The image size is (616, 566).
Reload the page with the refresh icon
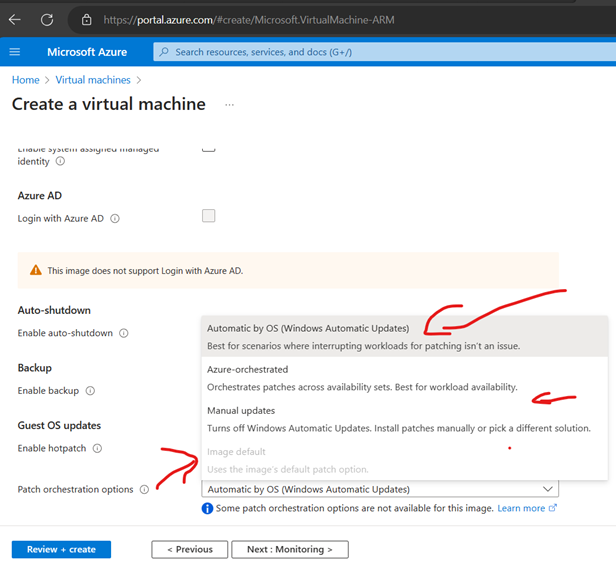(47, 19)
